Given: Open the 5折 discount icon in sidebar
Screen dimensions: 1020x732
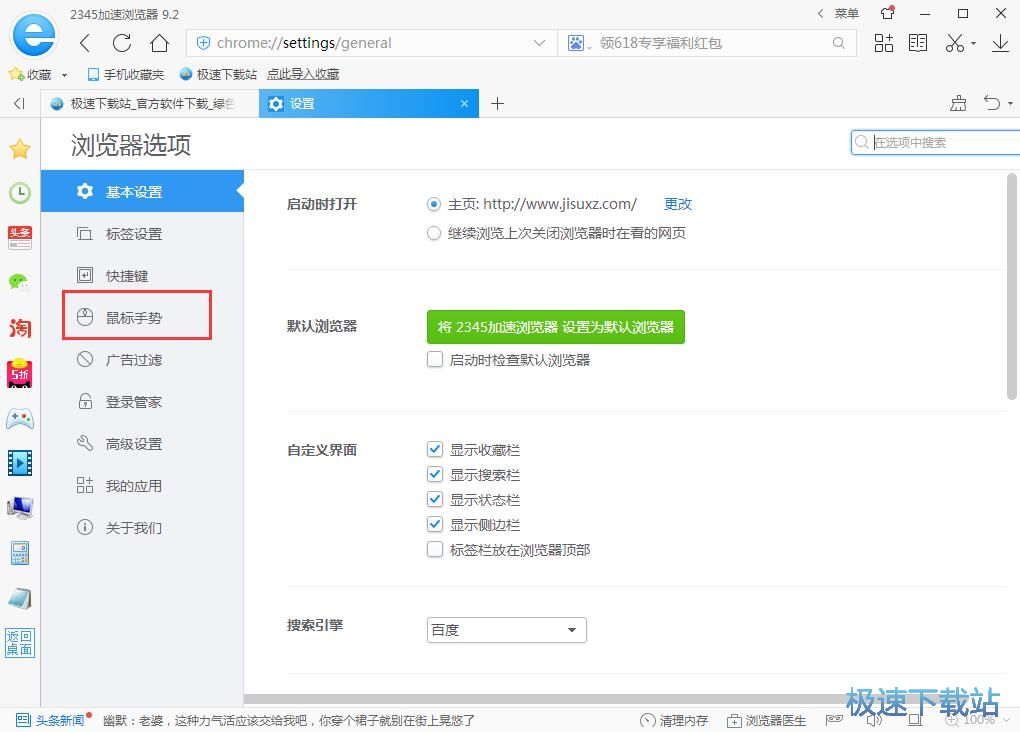Looking at the screenshot, I should 20,373.
